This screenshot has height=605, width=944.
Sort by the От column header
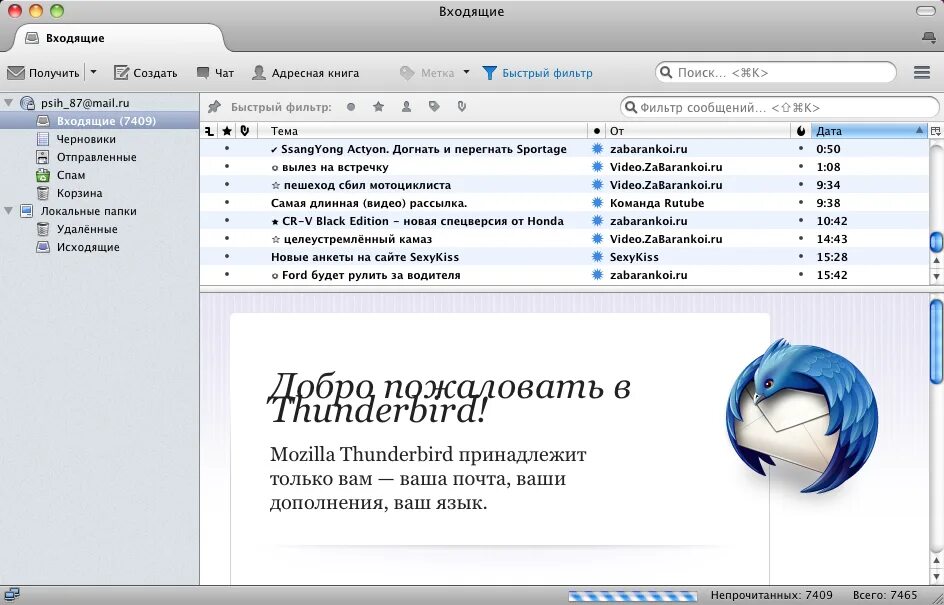(698, 131)
